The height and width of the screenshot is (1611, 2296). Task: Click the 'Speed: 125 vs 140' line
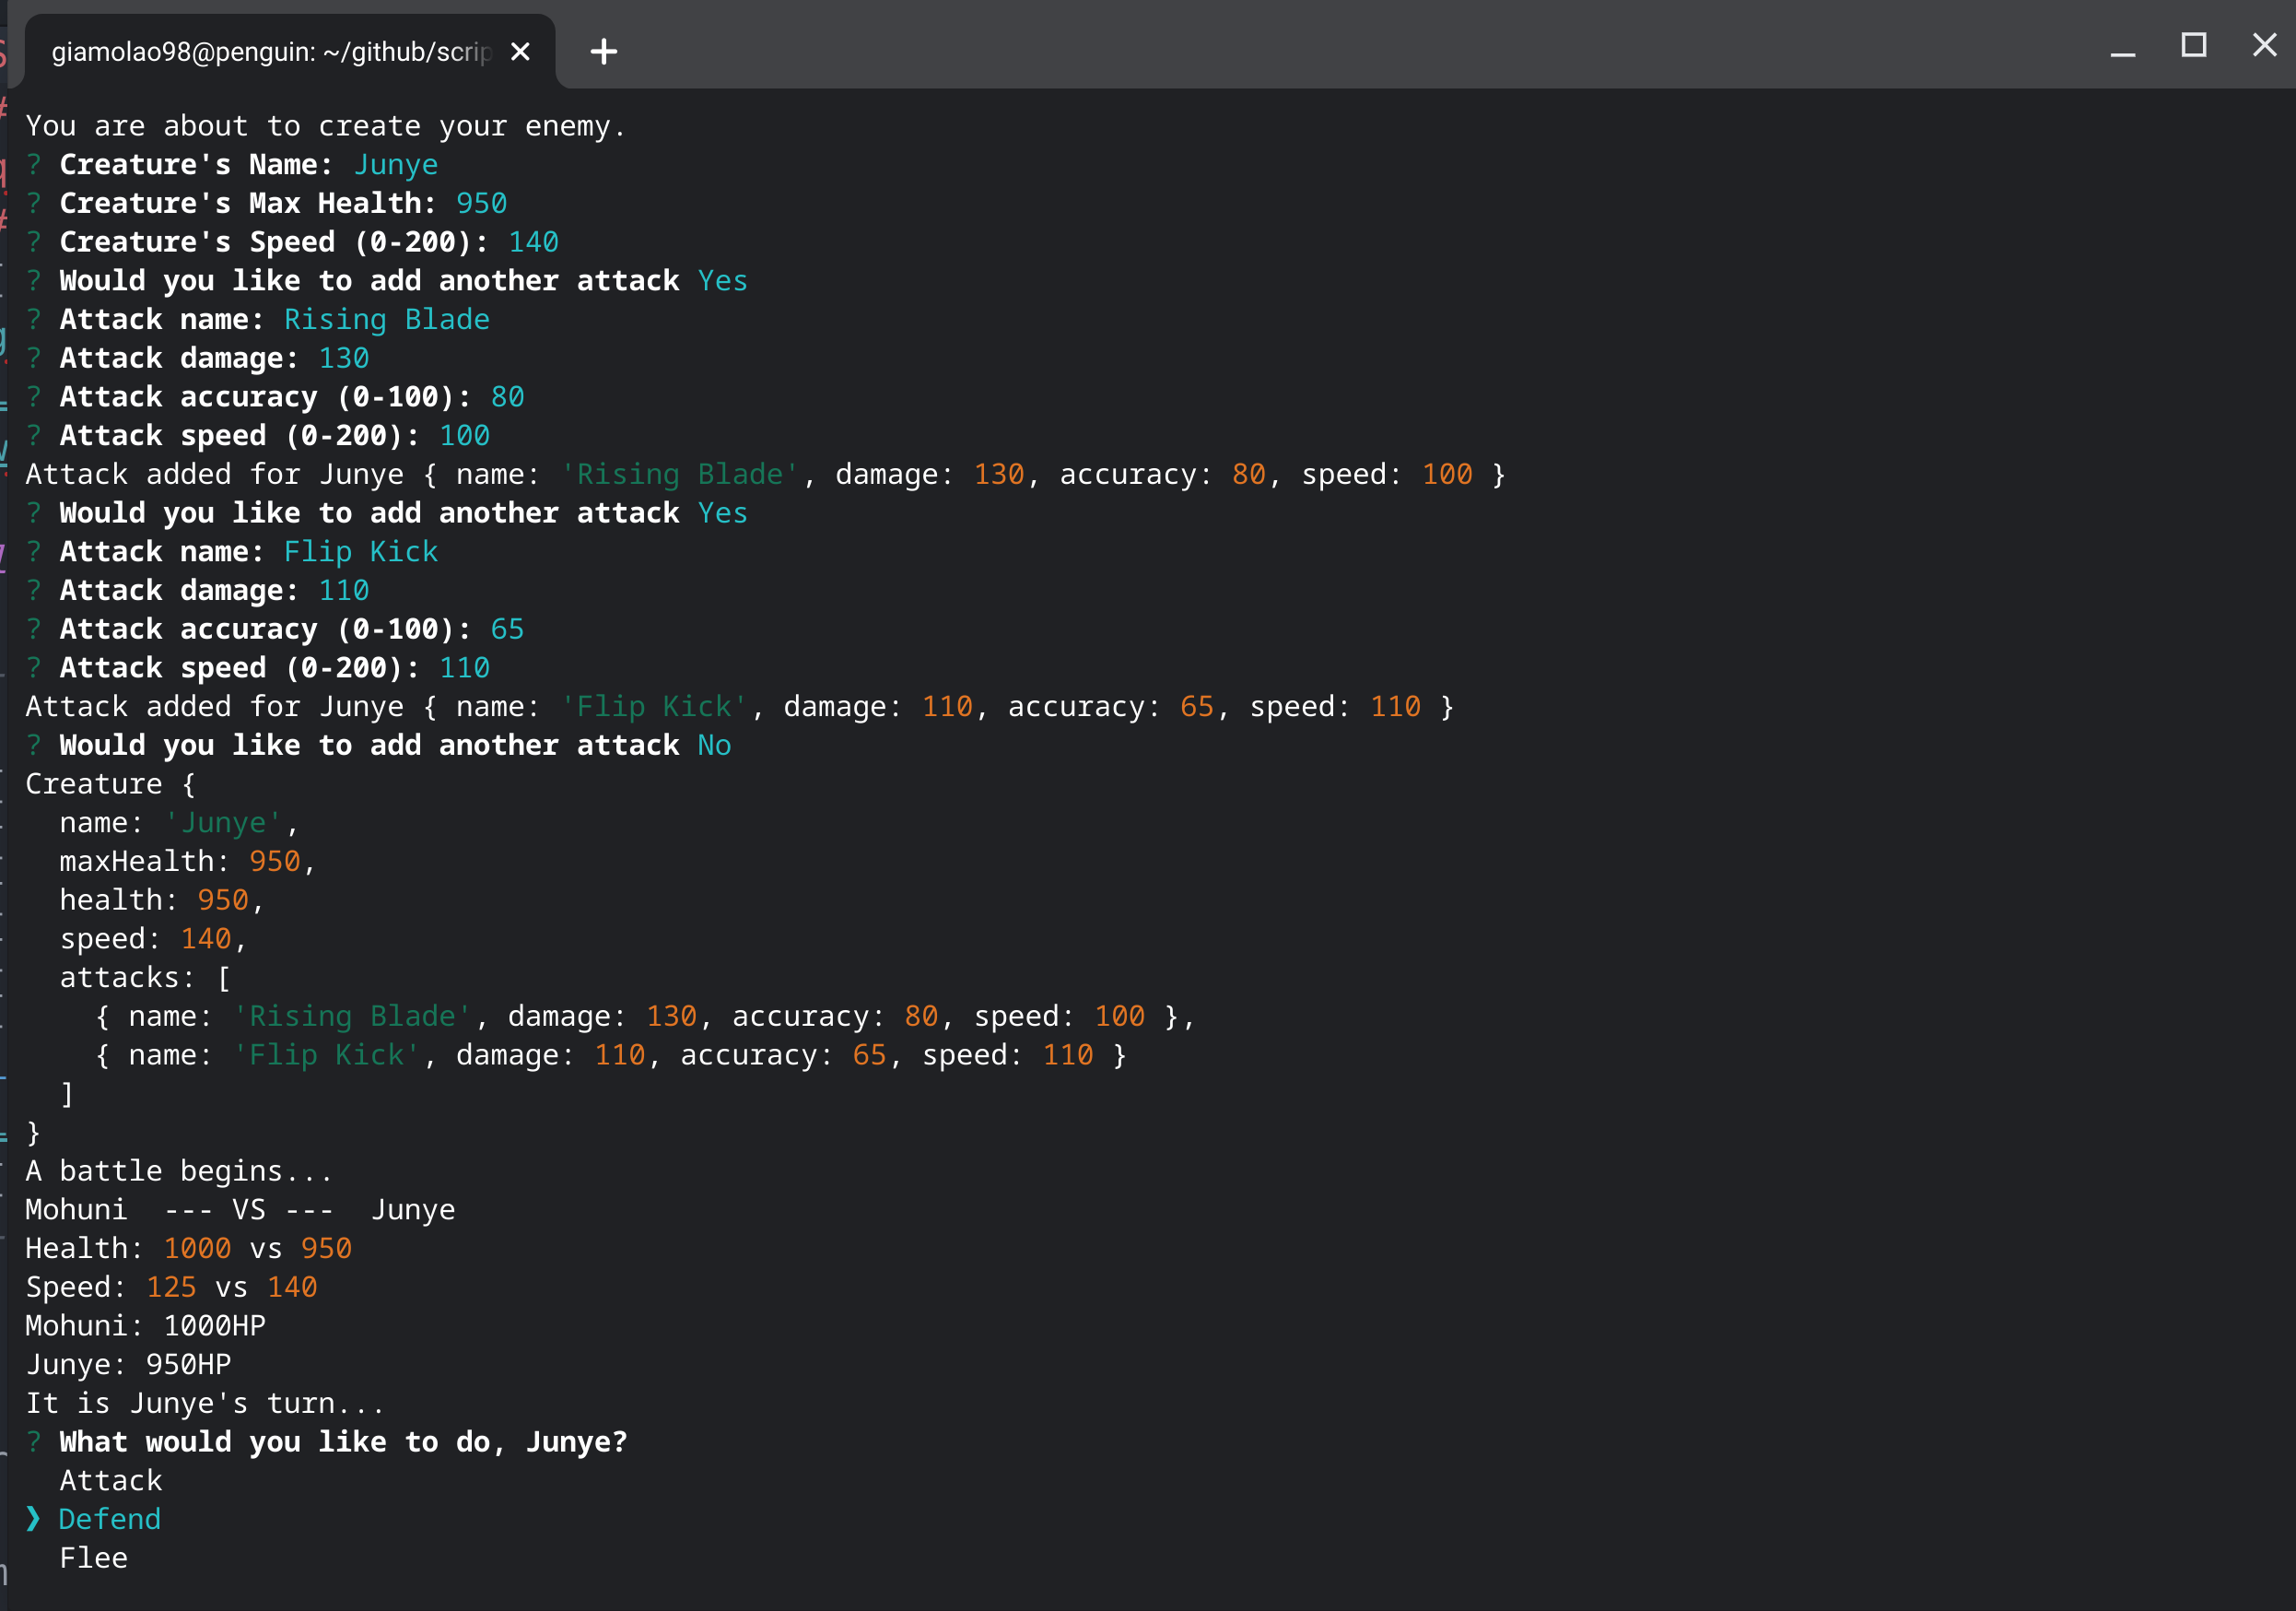[171, 1287]
